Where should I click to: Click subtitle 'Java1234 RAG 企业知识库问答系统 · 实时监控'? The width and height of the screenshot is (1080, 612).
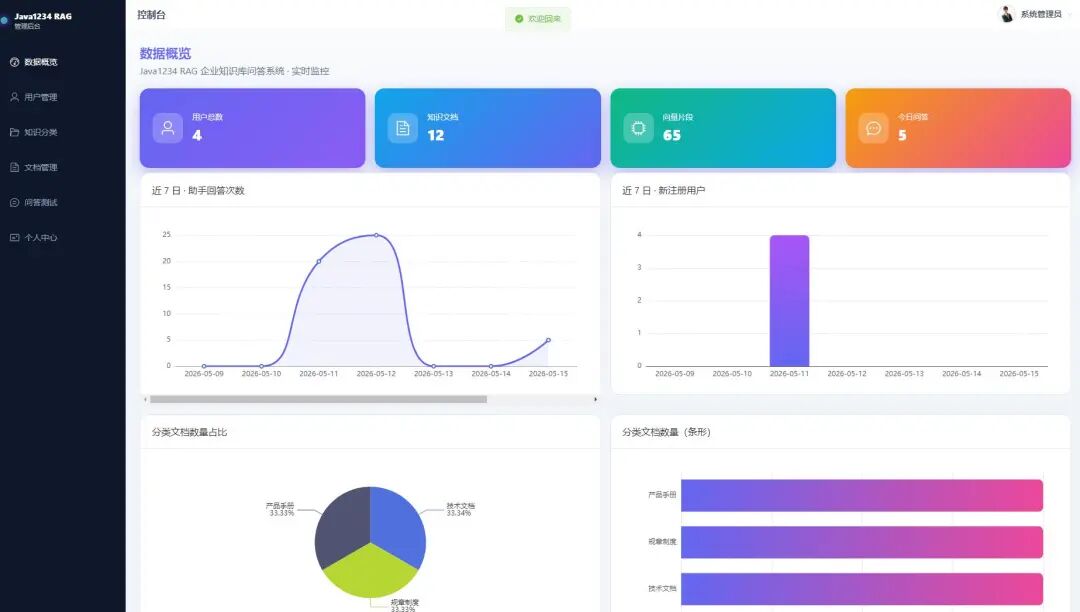[x=235, y=71]
